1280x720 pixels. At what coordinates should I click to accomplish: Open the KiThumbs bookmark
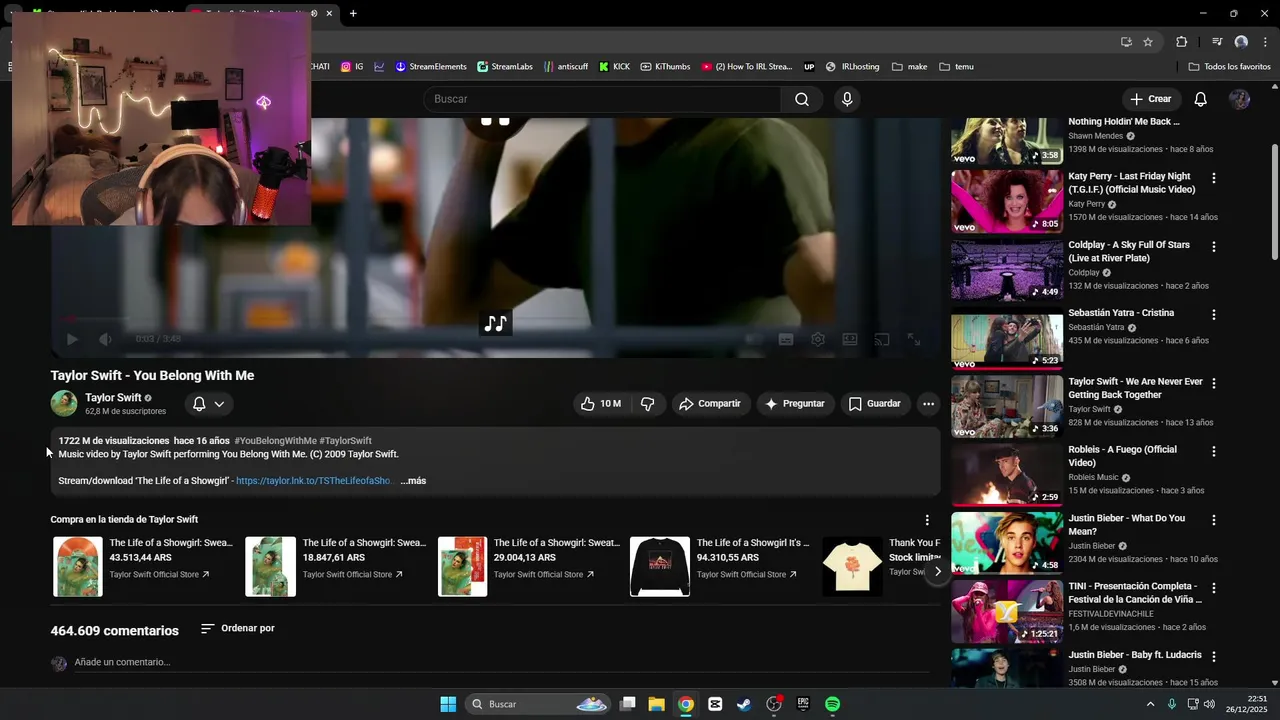(x=665, y=67)
